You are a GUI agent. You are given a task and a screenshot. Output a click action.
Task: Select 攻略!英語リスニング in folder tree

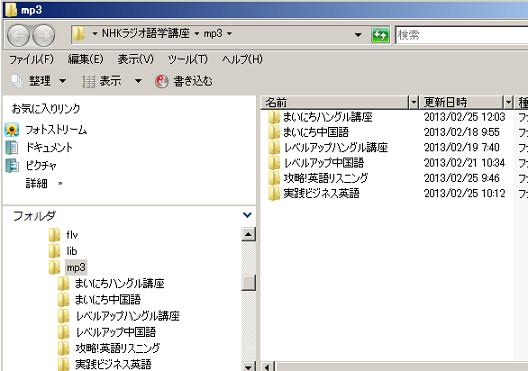coord(118,348)
